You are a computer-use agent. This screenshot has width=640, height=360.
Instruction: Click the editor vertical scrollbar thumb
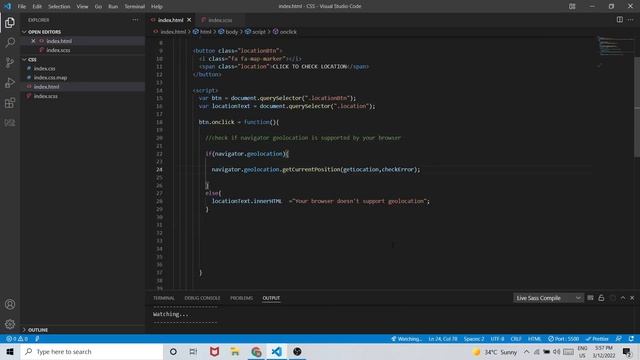tap(637, 106)
